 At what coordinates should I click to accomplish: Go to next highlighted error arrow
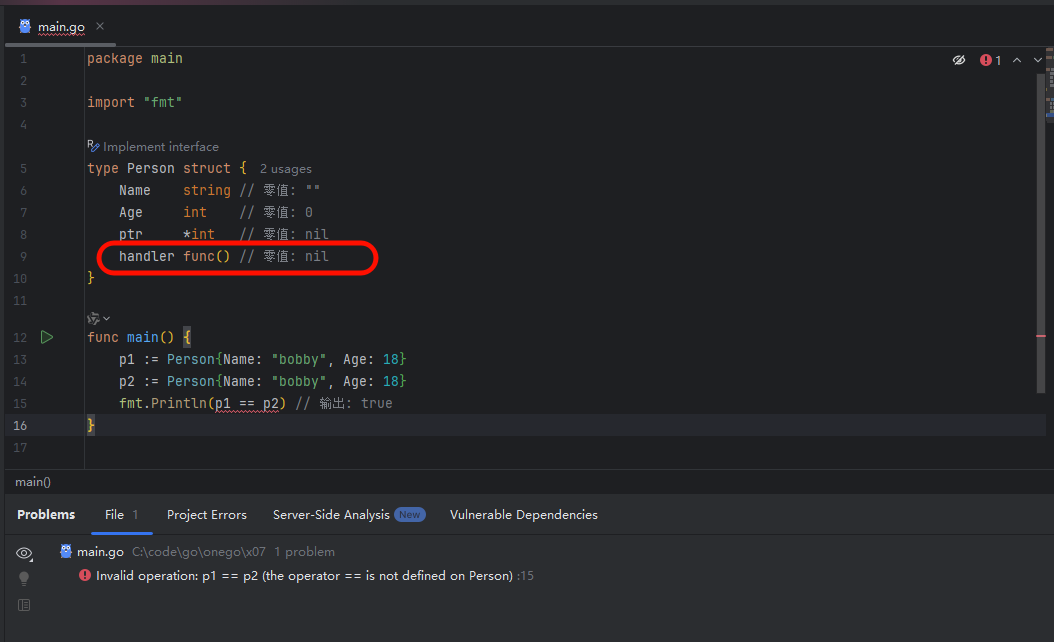point(1038,60)
